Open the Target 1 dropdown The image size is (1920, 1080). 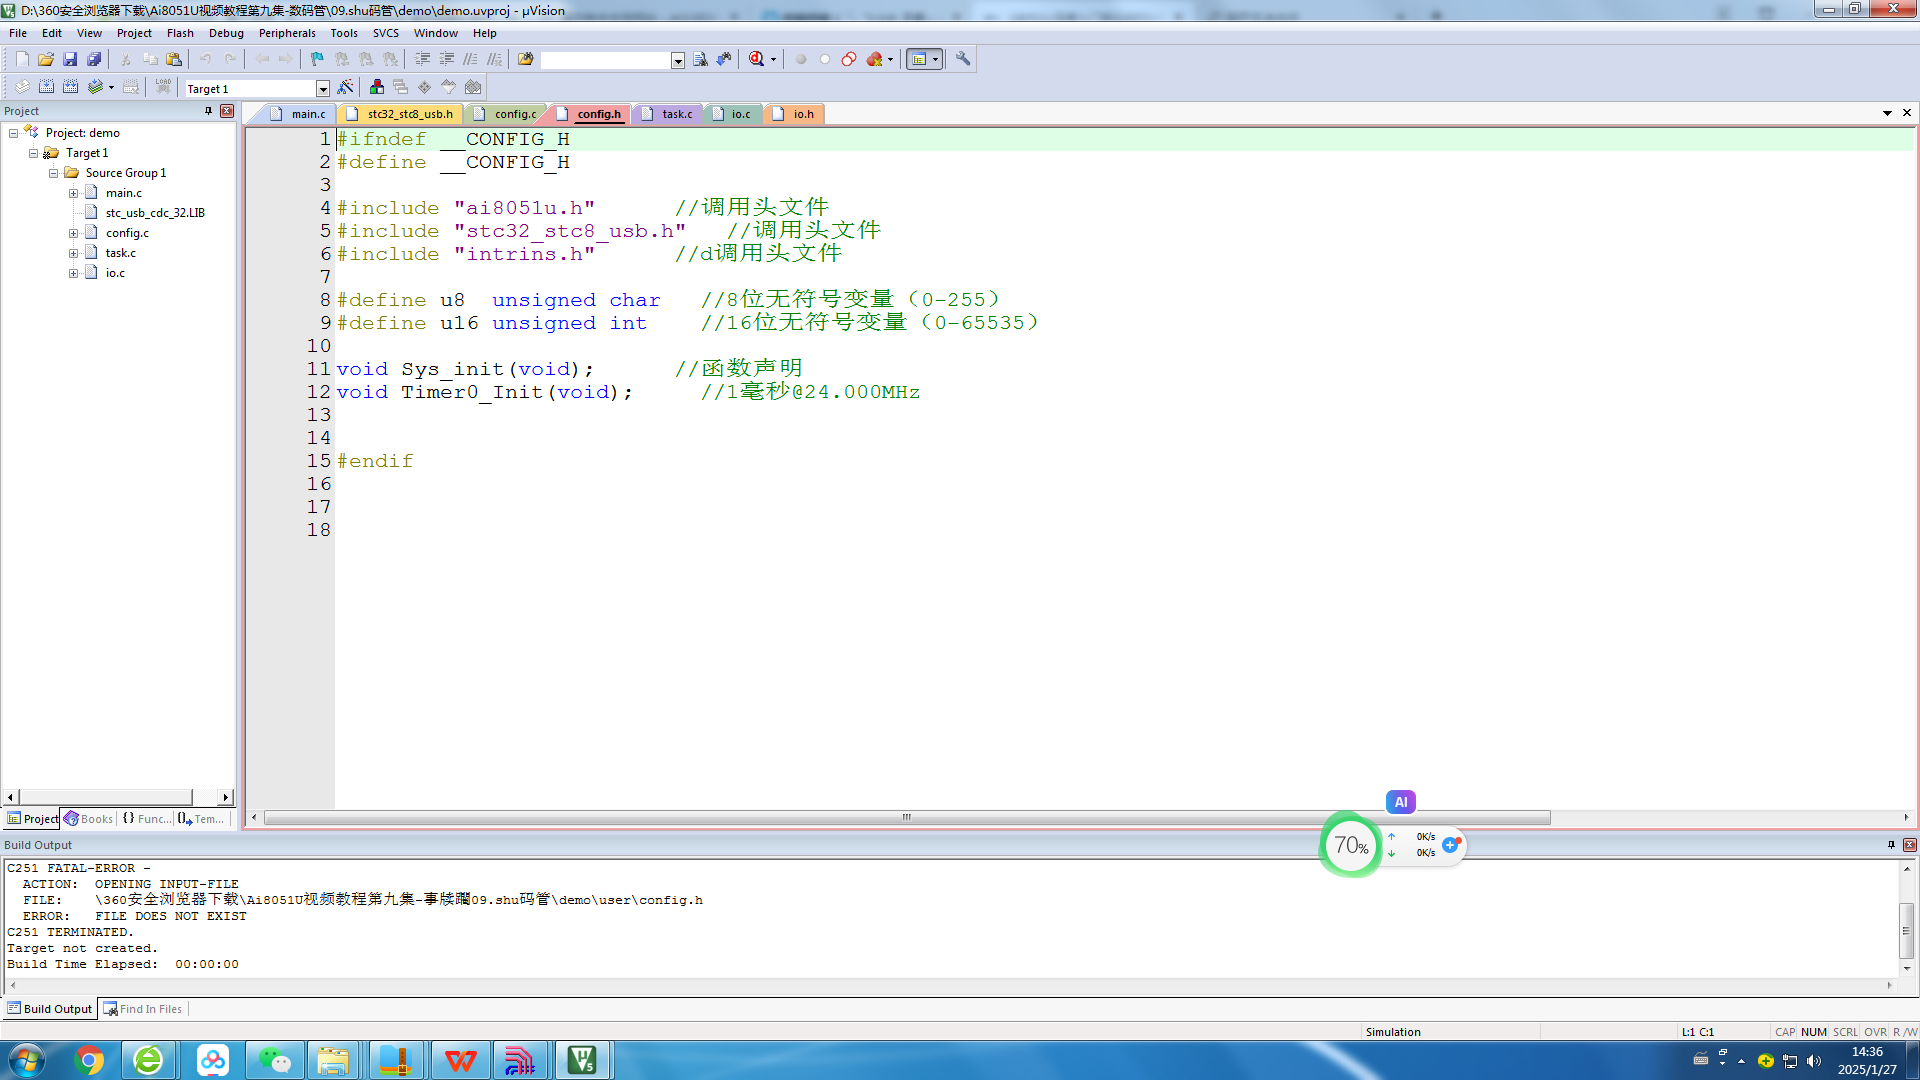click(323, 89)
